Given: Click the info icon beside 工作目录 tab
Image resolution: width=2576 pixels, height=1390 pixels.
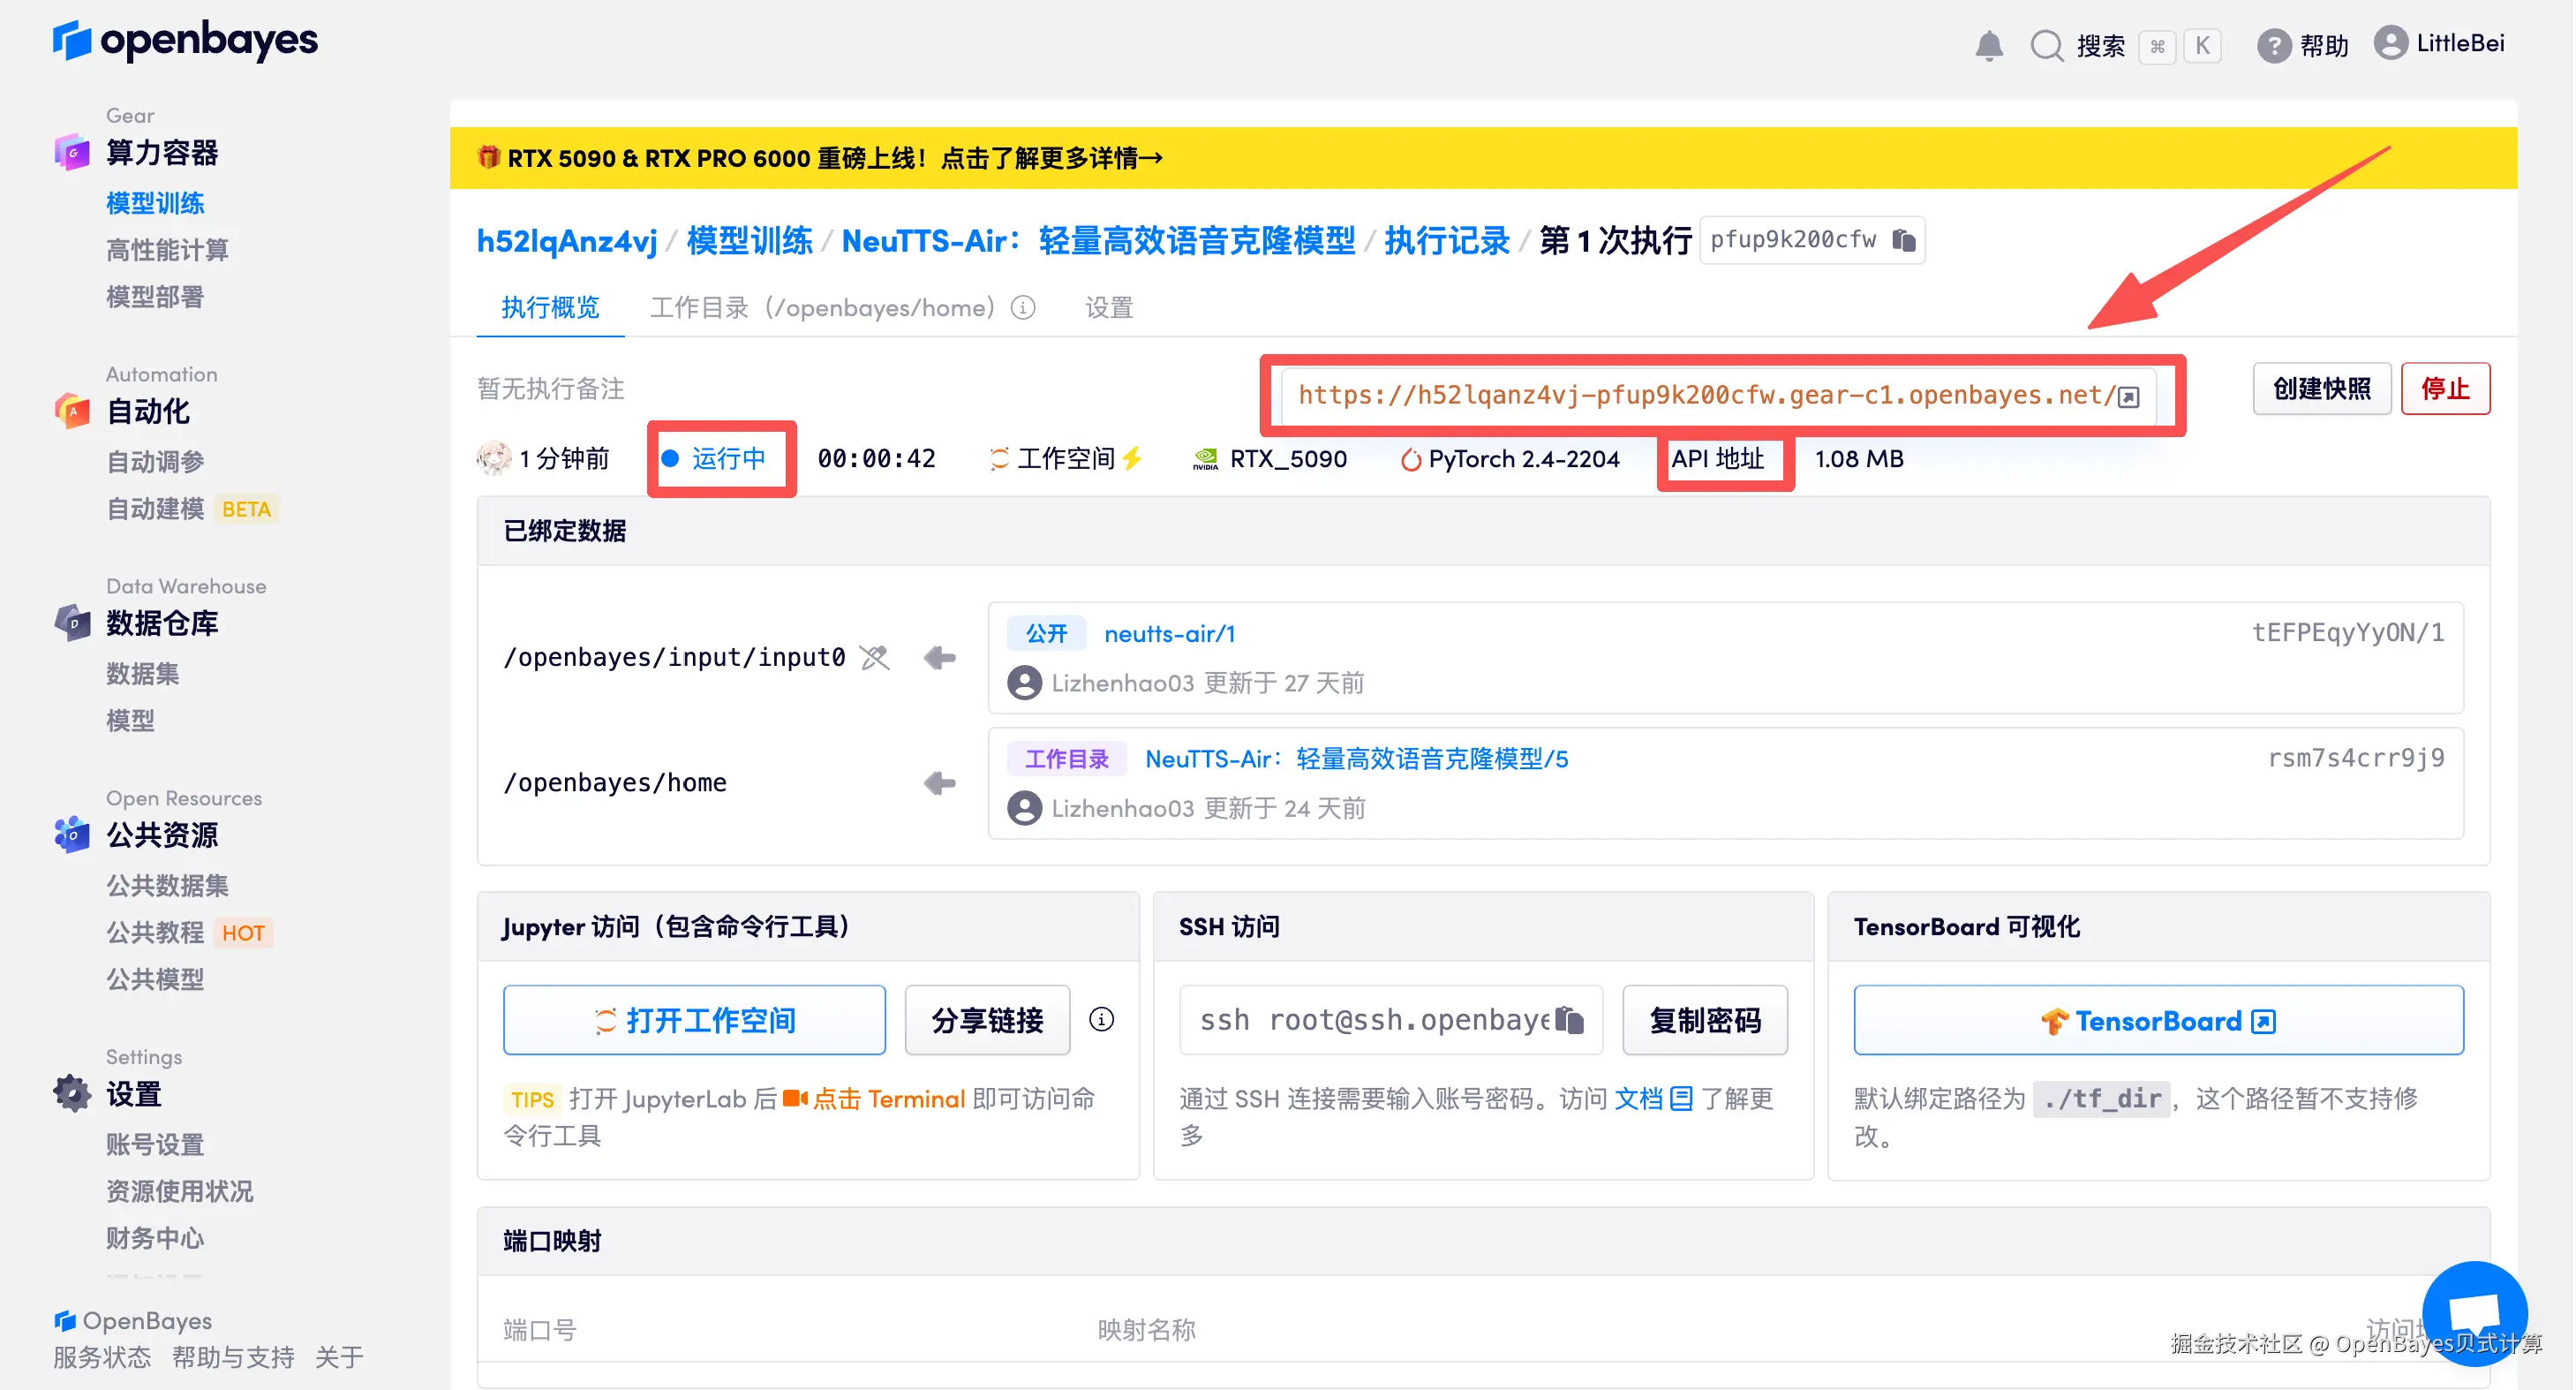Looking at the screenshot, I should tap(1023, 308).
